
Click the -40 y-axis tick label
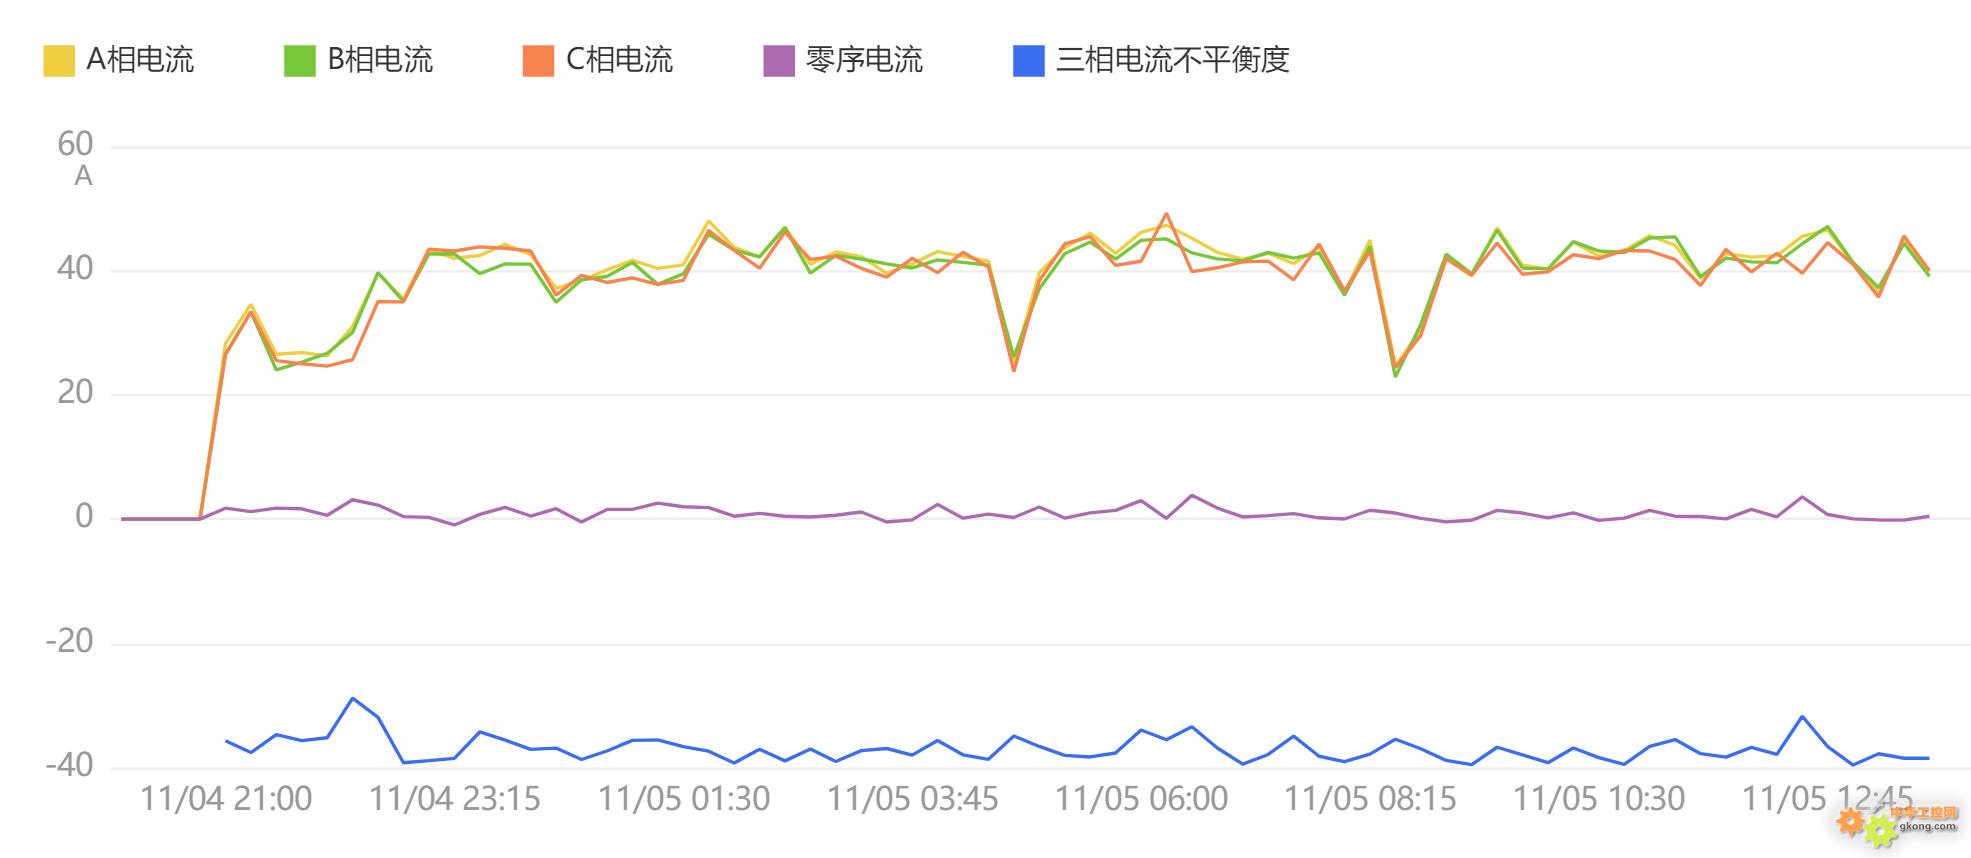[69, 766]
